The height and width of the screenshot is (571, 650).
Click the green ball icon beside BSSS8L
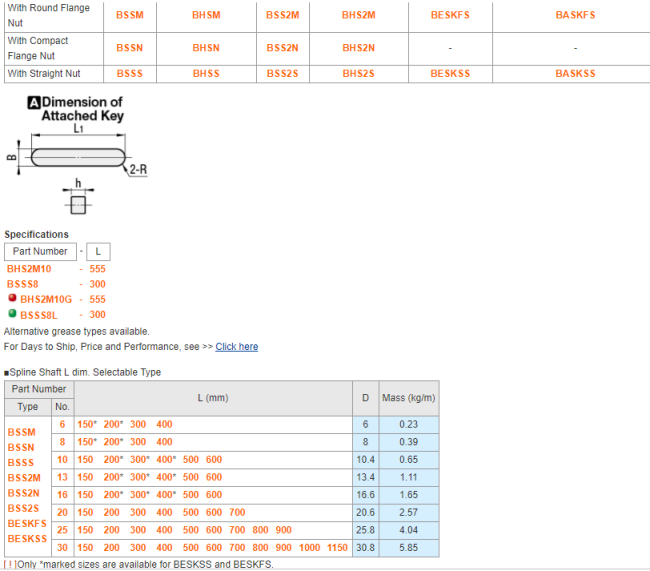coord(12,314)
